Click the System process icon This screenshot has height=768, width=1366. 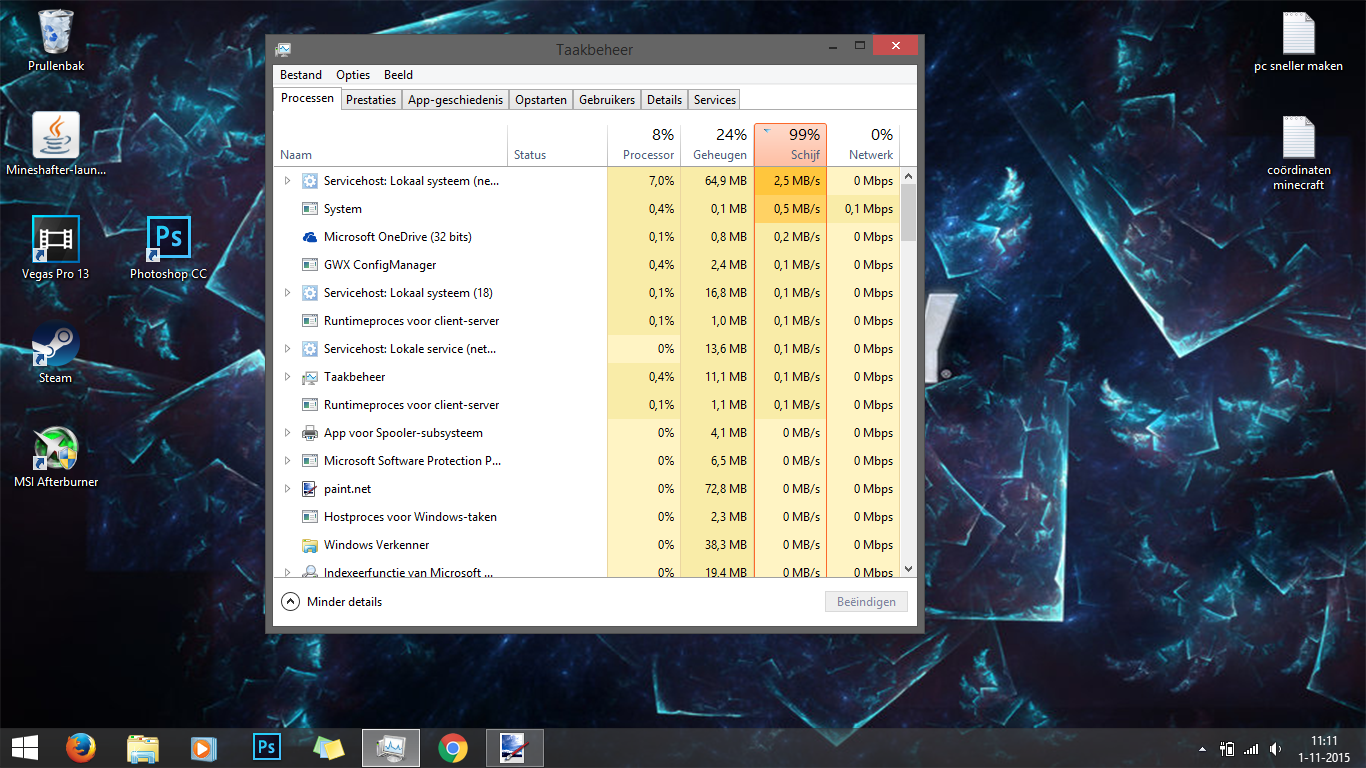click(x=310, y=209)
